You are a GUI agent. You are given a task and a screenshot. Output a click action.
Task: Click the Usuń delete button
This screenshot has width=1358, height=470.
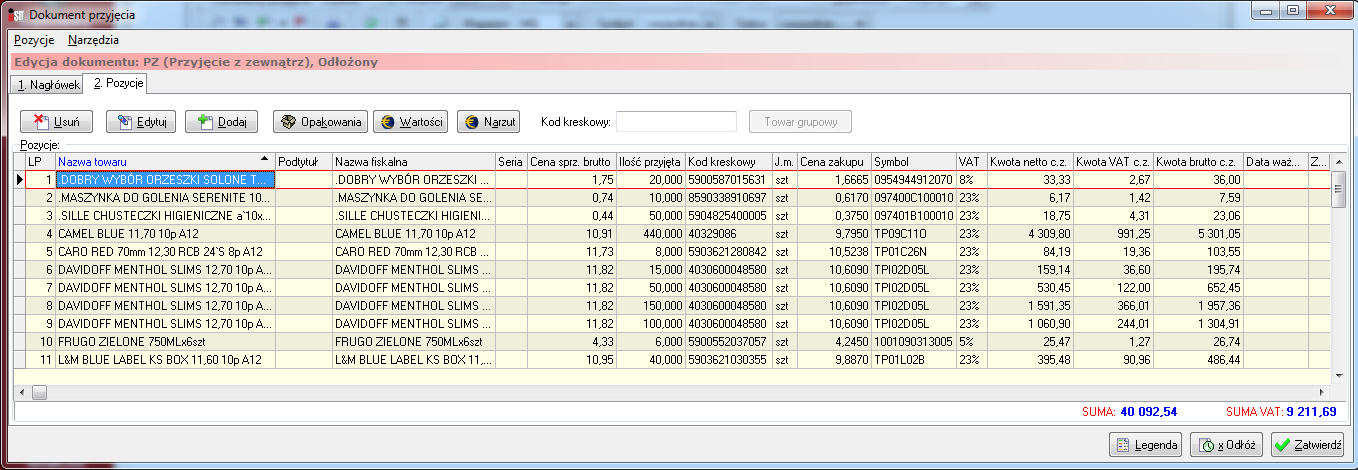point(57,122)
